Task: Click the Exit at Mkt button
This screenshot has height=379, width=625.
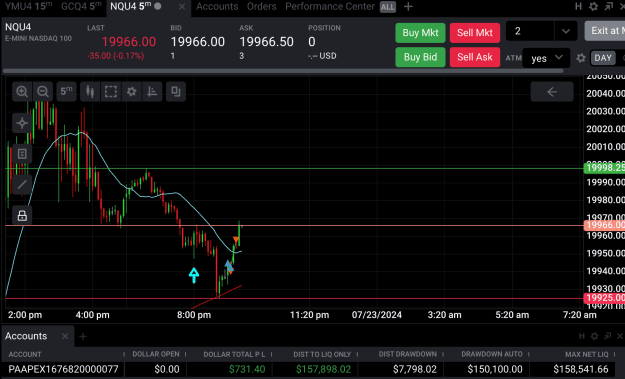Action: [605, 31]
